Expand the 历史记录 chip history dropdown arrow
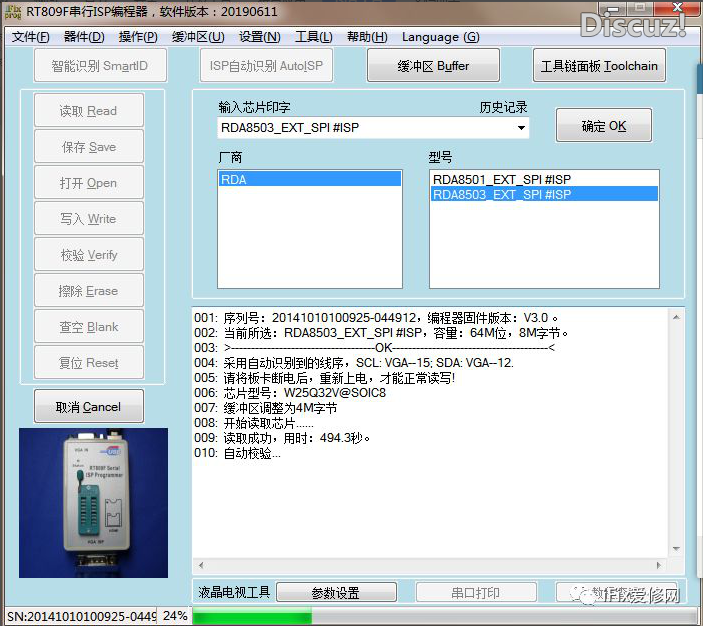Viewport: 703px width, 626px height. tap(521, 128)
